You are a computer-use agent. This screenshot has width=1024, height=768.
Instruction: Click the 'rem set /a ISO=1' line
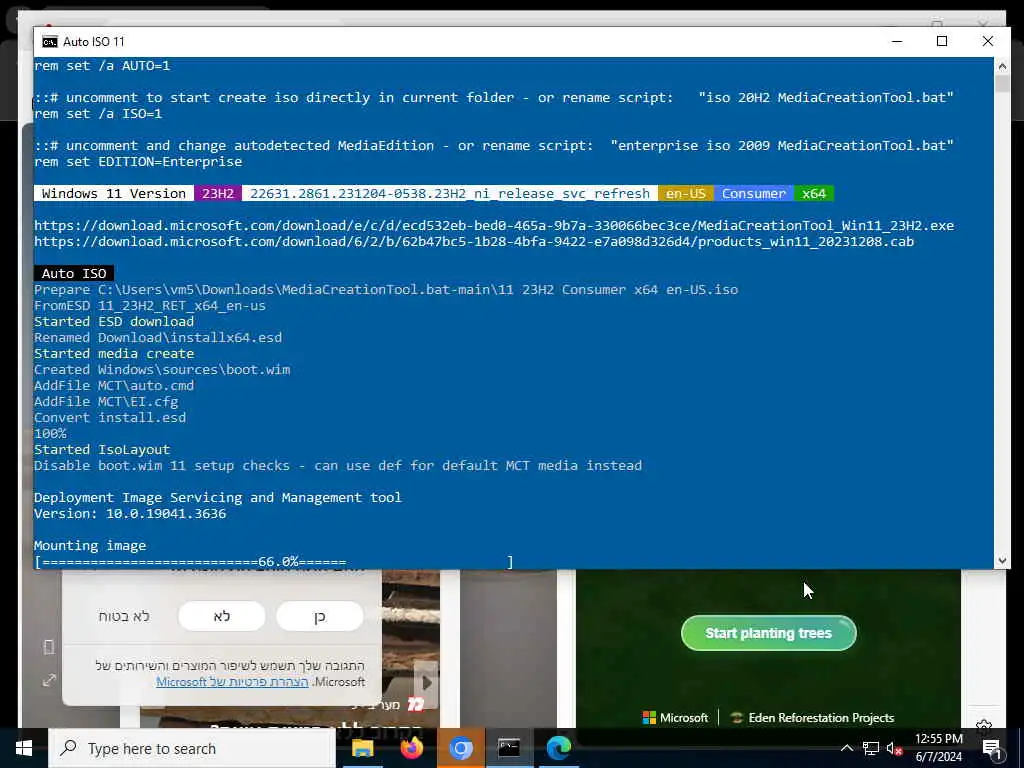(x=98, y=114)
